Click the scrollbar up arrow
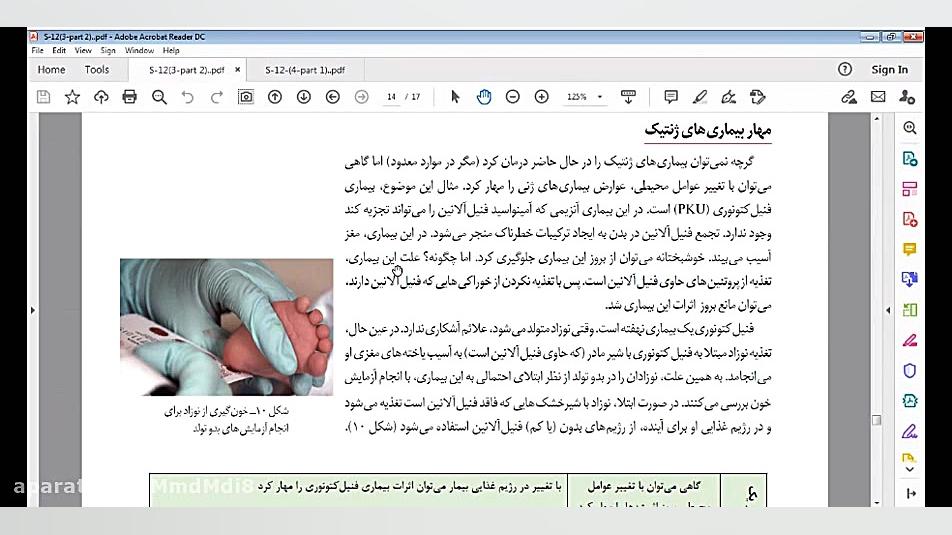This screenshot has width=952, height=535. pyautogui.click(x=876, y=119)
